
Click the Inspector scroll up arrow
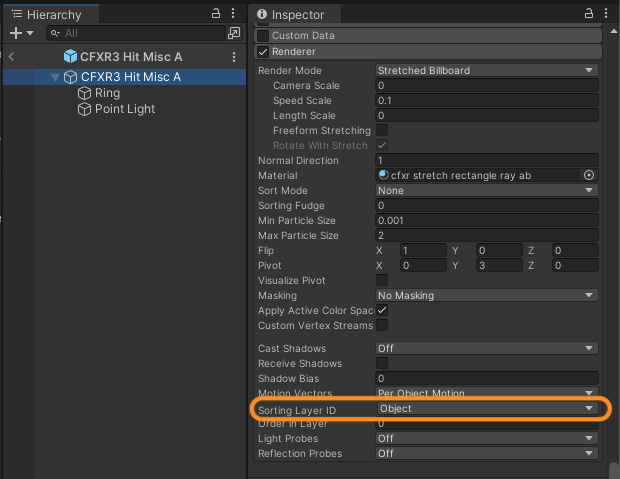click(614, 31)
